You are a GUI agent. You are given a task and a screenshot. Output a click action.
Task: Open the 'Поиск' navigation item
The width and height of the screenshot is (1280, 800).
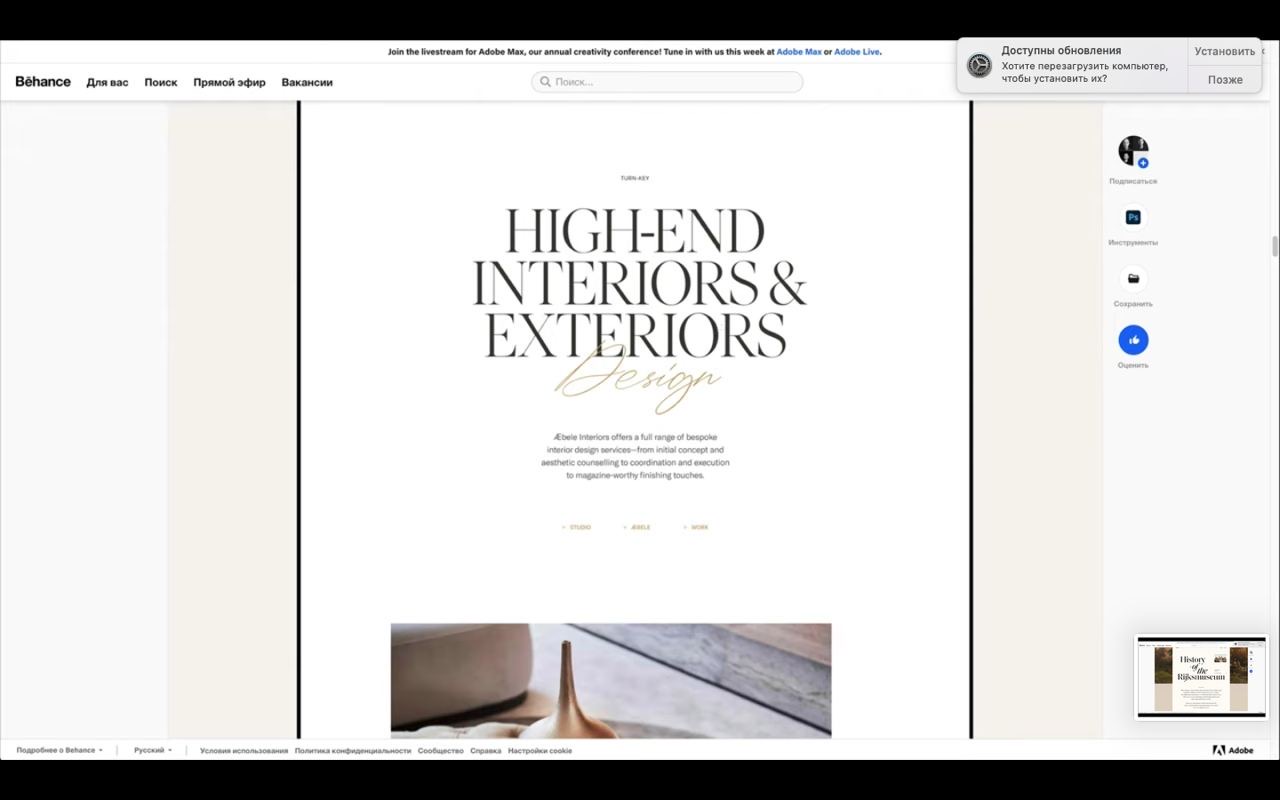click(161, 82)
